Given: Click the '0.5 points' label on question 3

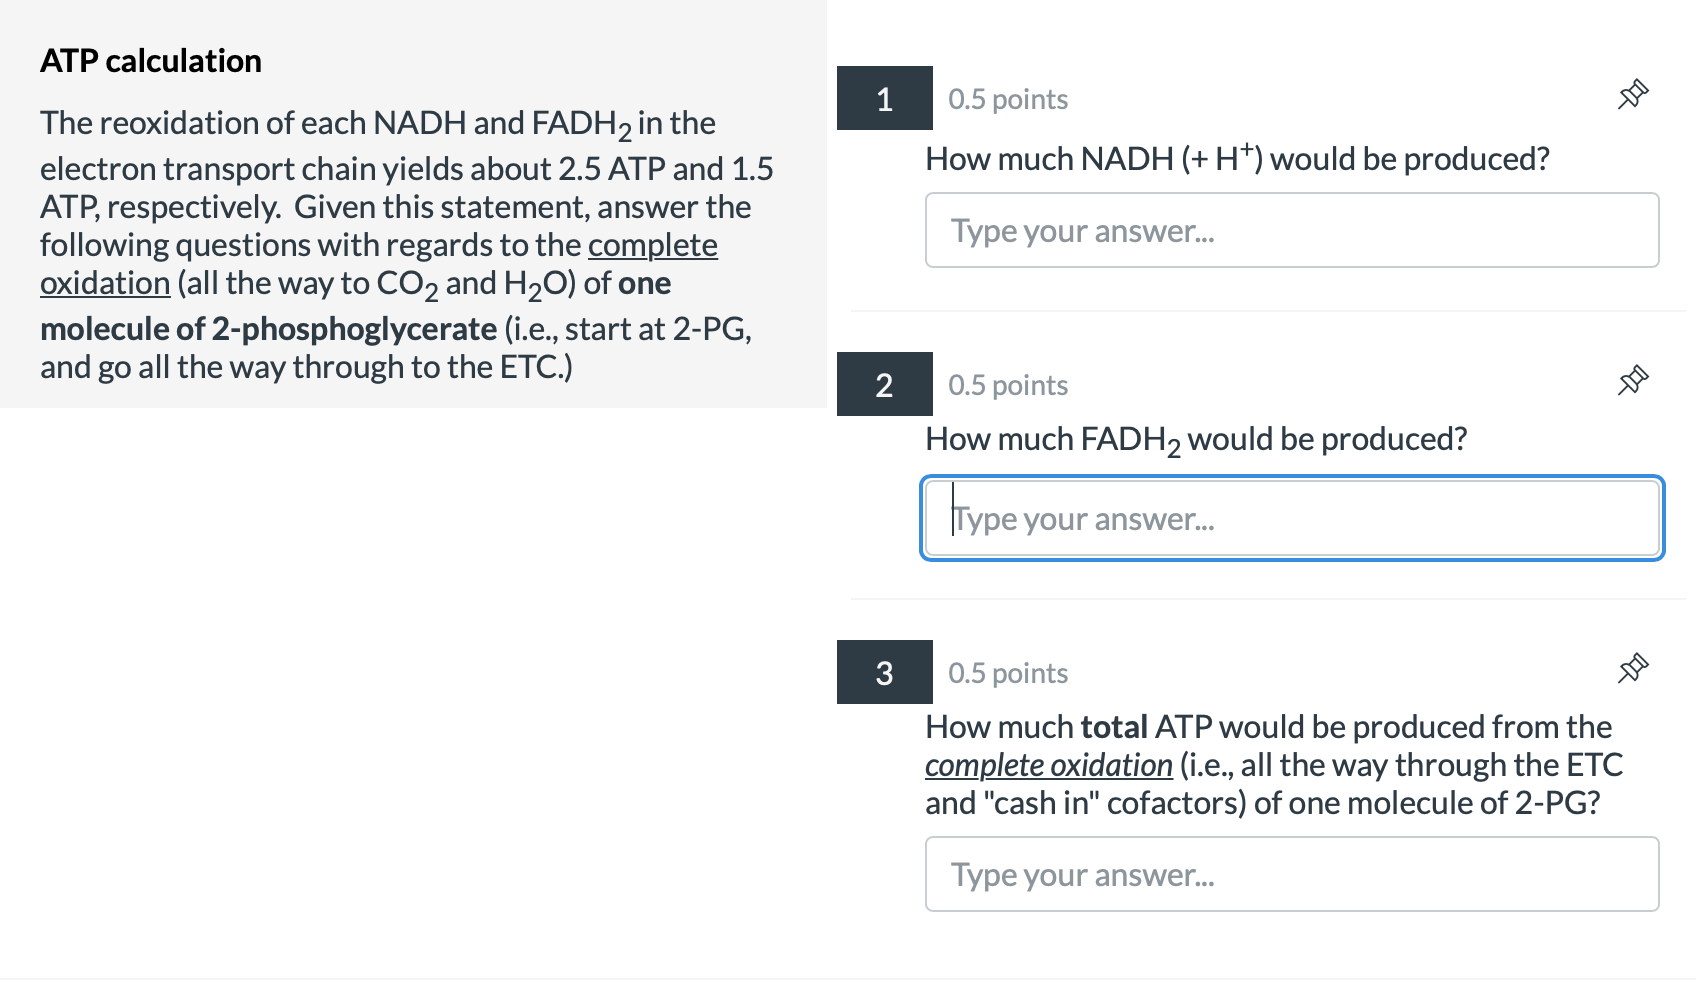Looking at the screenshot, I should 1007,672.
